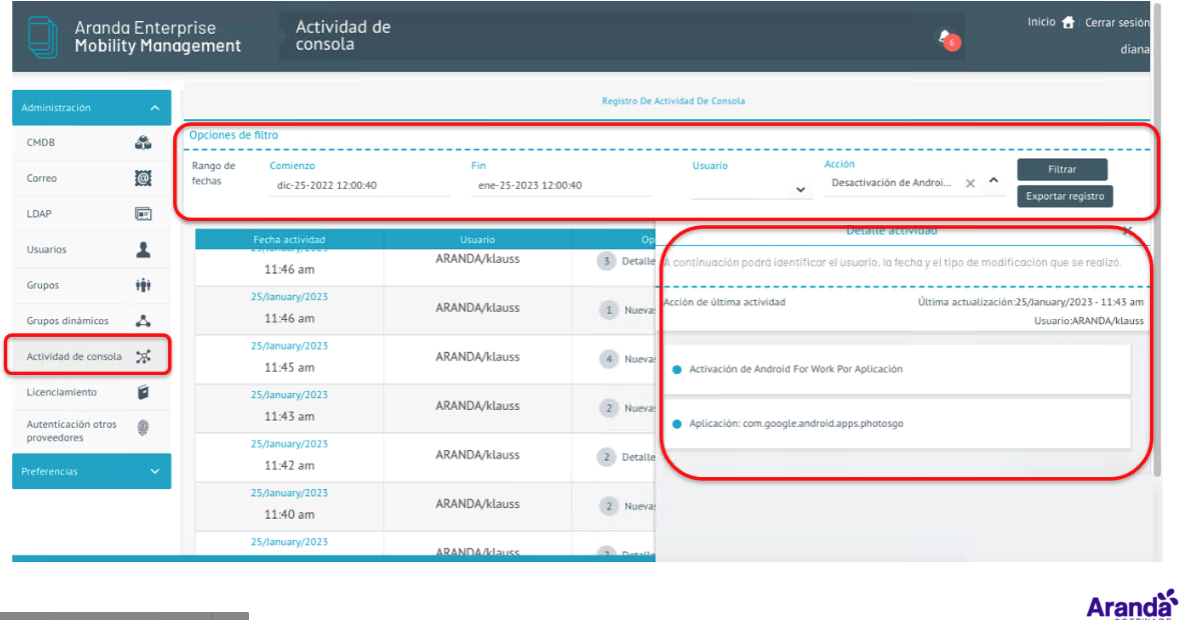Open CMDB menu item
Image resolution: width=1191 pixels, height=620 pixels.
(92, 142)
